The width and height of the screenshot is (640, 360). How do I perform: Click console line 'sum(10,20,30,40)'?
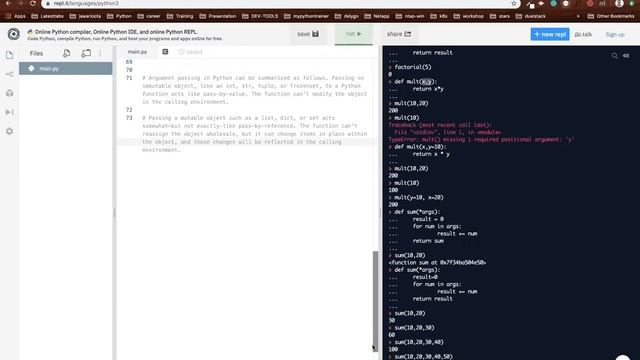419,342
